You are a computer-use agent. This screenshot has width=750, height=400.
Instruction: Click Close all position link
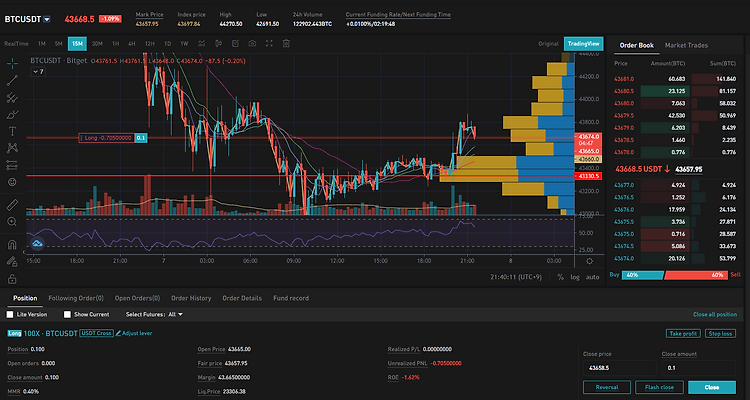tap(715, 314)
